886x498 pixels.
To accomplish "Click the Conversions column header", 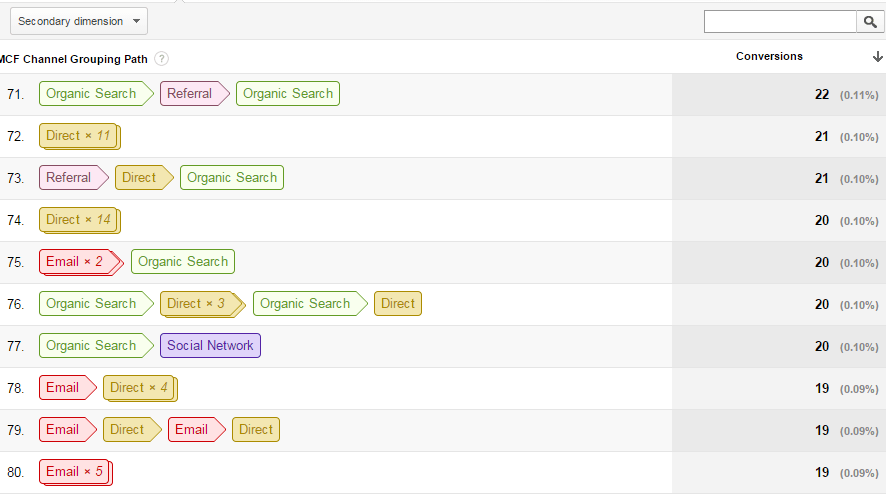I will pos(769,57).
